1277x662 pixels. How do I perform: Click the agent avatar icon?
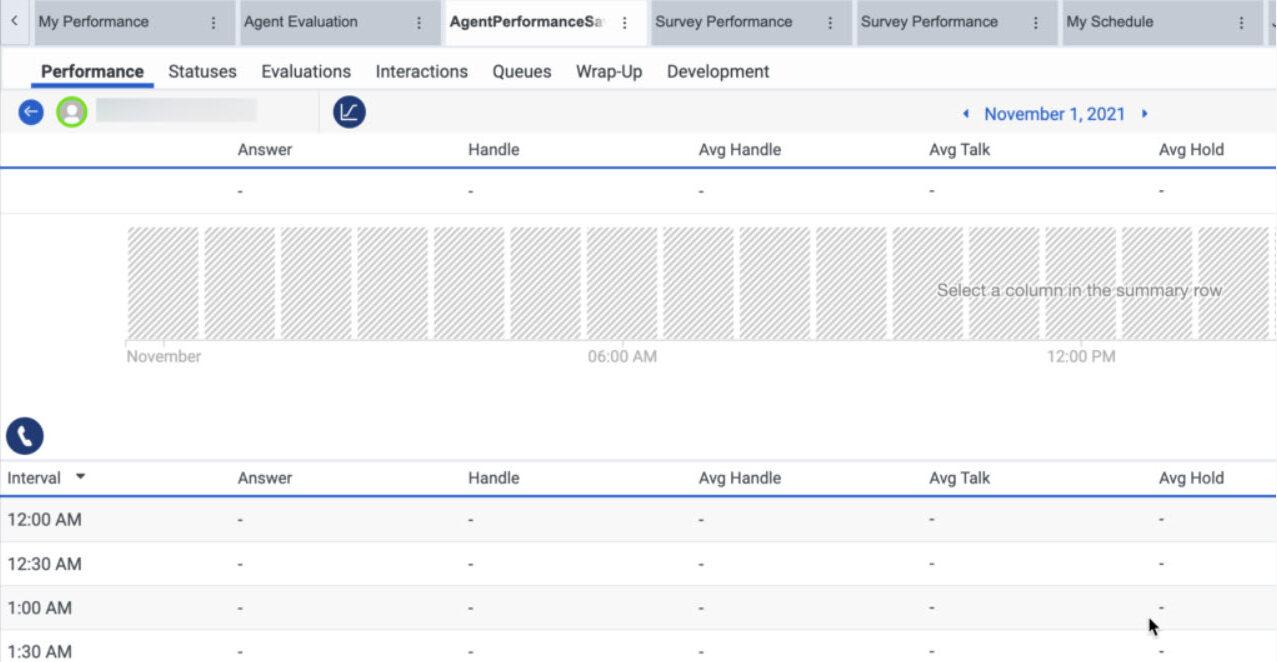coord(71,112)
